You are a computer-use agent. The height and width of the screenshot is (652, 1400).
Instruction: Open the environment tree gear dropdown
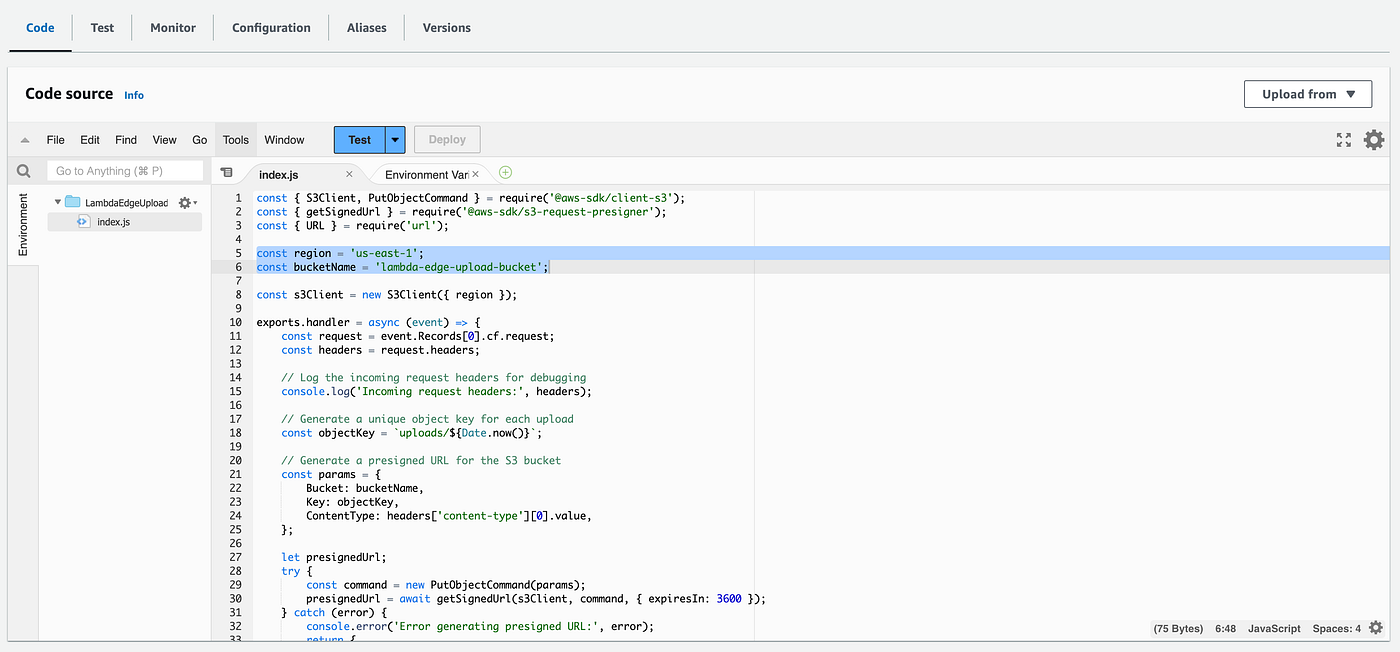(x=187, y=202)
